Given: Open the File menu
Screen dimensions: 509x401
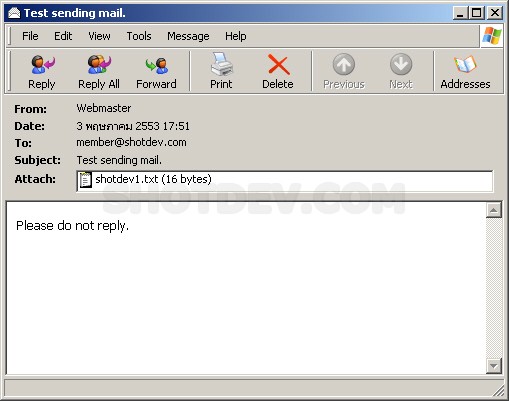Looking at the screenshot, I should tap(30, 36).
